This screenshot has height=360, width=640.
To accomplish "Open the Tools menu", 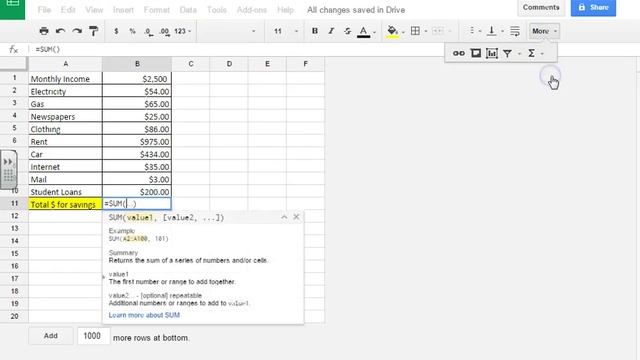I will click(217, 10).
